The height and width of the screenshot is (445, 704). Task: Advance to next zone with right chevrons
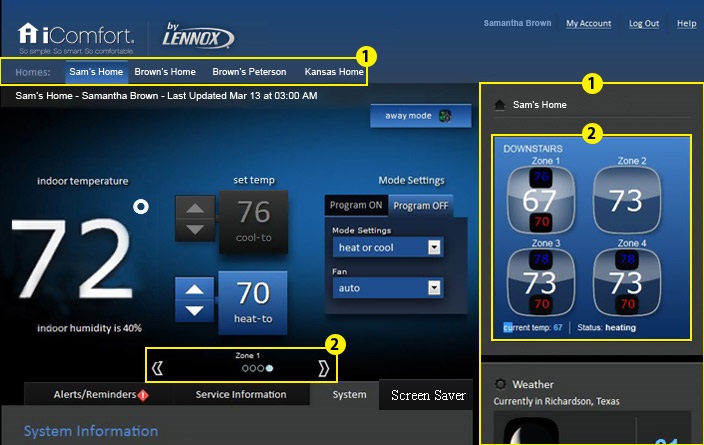pos(322,368)
